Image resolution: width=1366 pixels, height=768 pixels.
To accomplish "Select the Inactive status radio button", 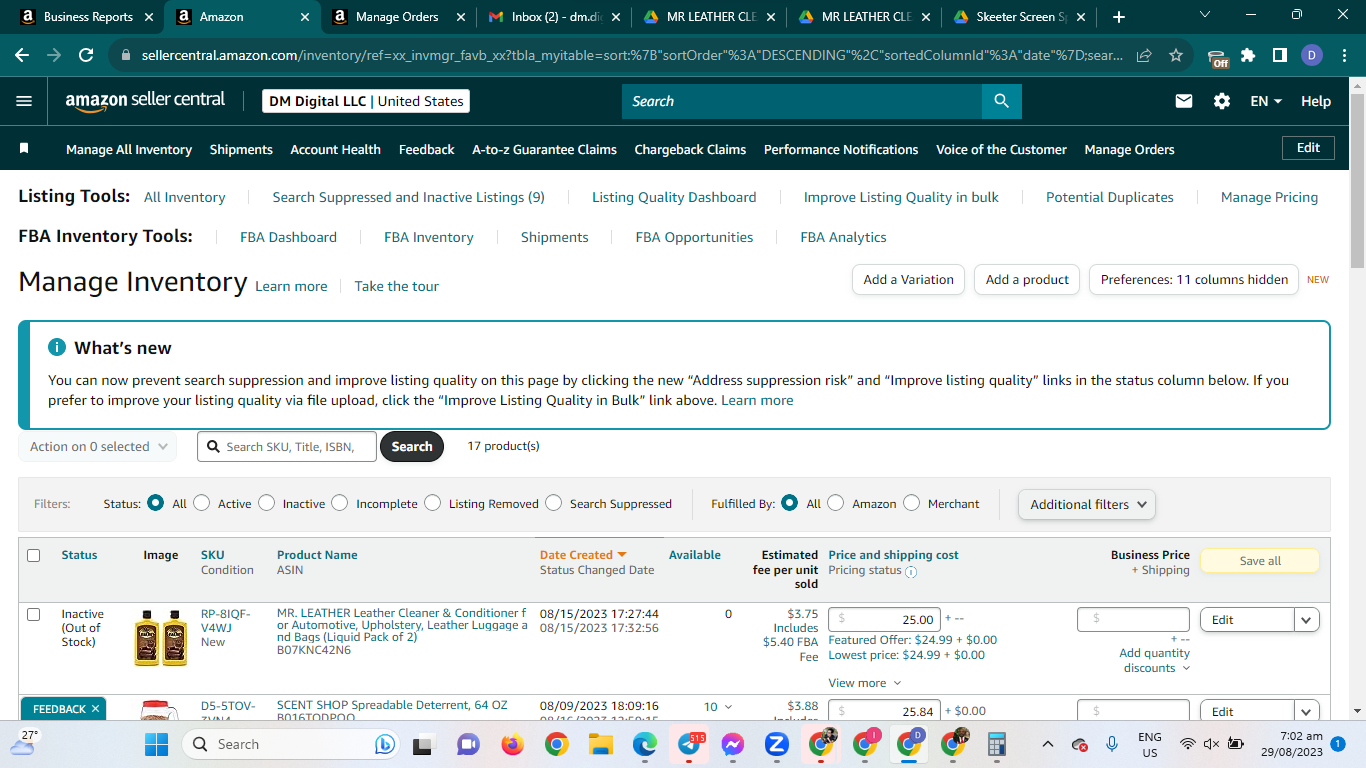I will (266, 503).
